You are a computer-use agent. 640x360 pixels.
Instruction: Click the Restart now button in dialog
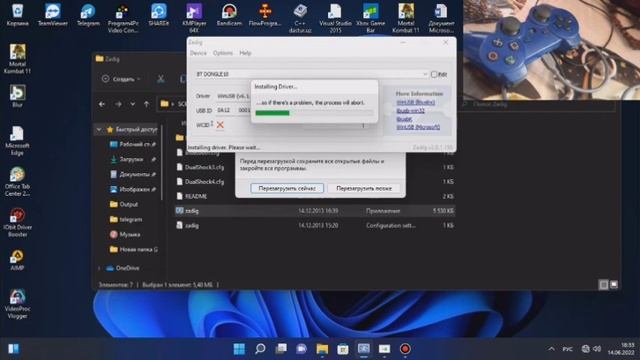tap(287, 188)
